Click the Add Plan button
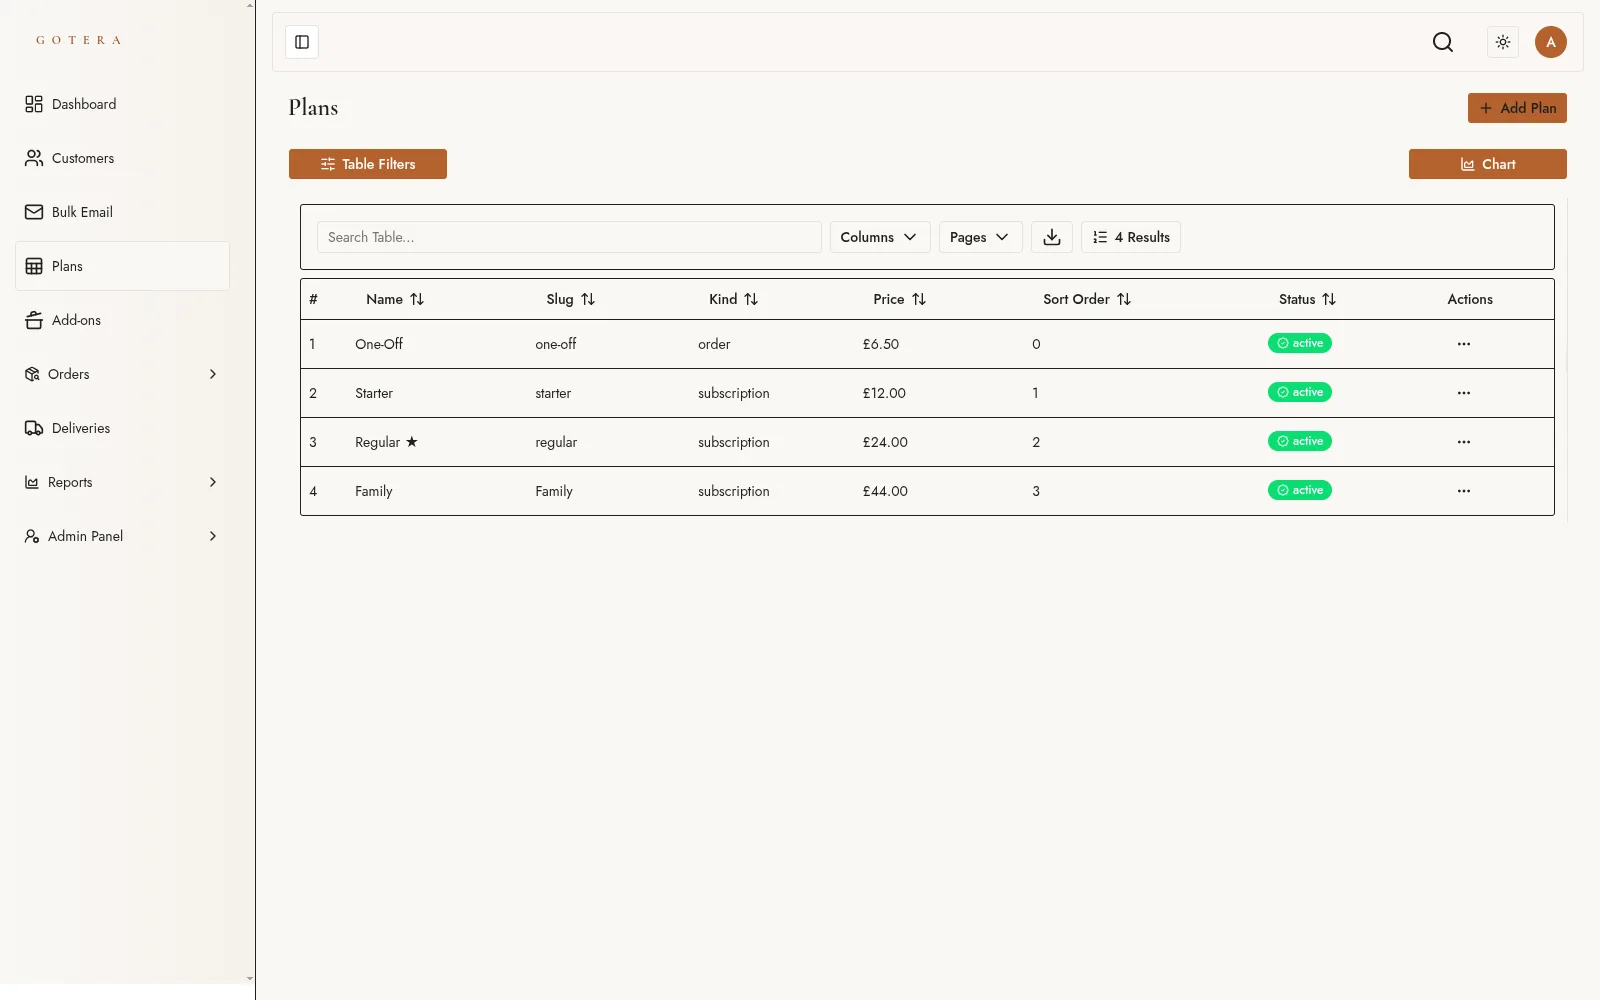 (1517, 108)
